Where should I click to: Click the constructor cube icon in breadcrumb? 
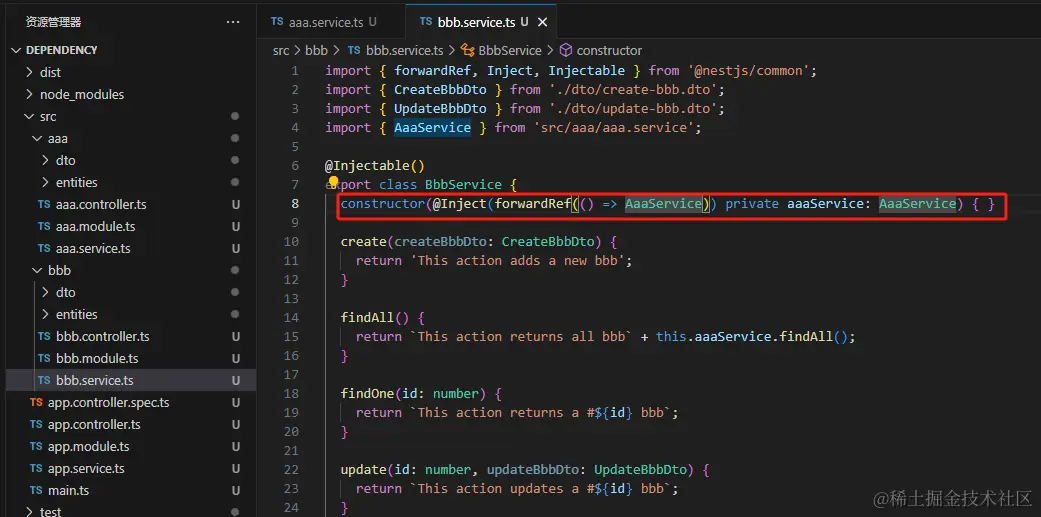566,50
